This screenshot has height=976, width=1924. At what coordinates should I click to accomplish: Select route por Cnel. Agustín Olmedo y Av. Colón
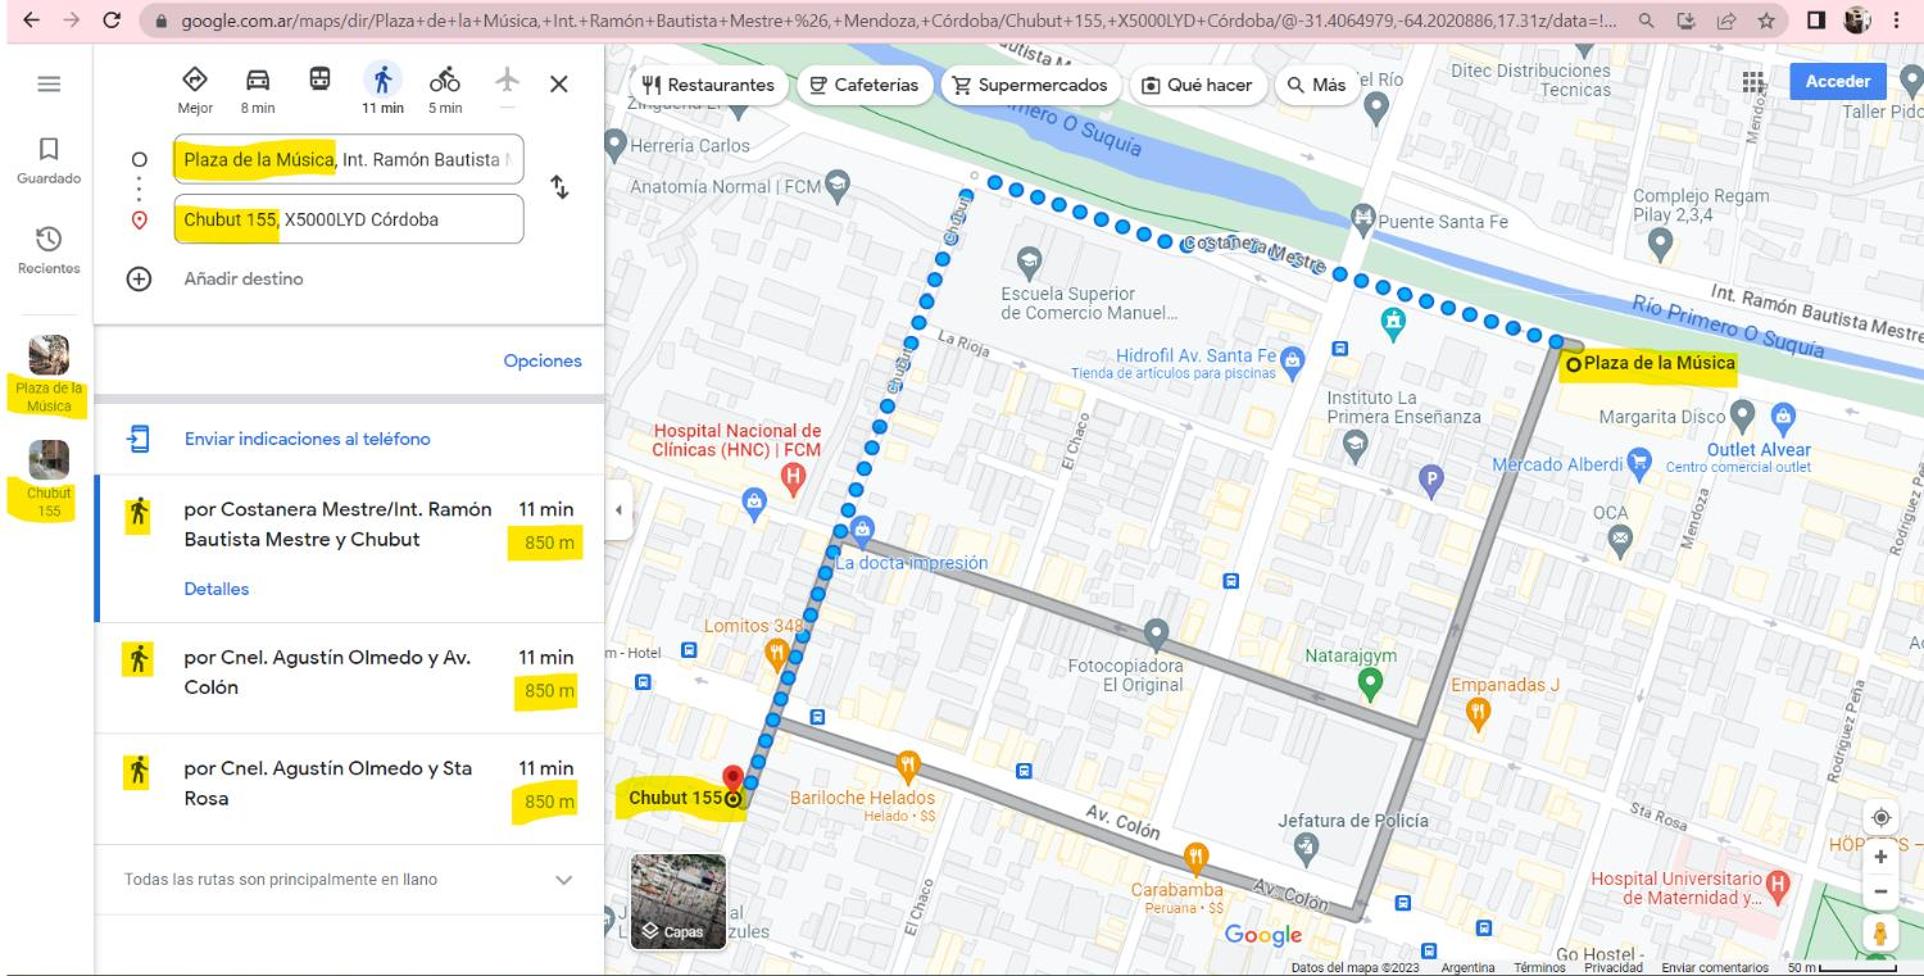pyautogui.click(x=350, y=678)
